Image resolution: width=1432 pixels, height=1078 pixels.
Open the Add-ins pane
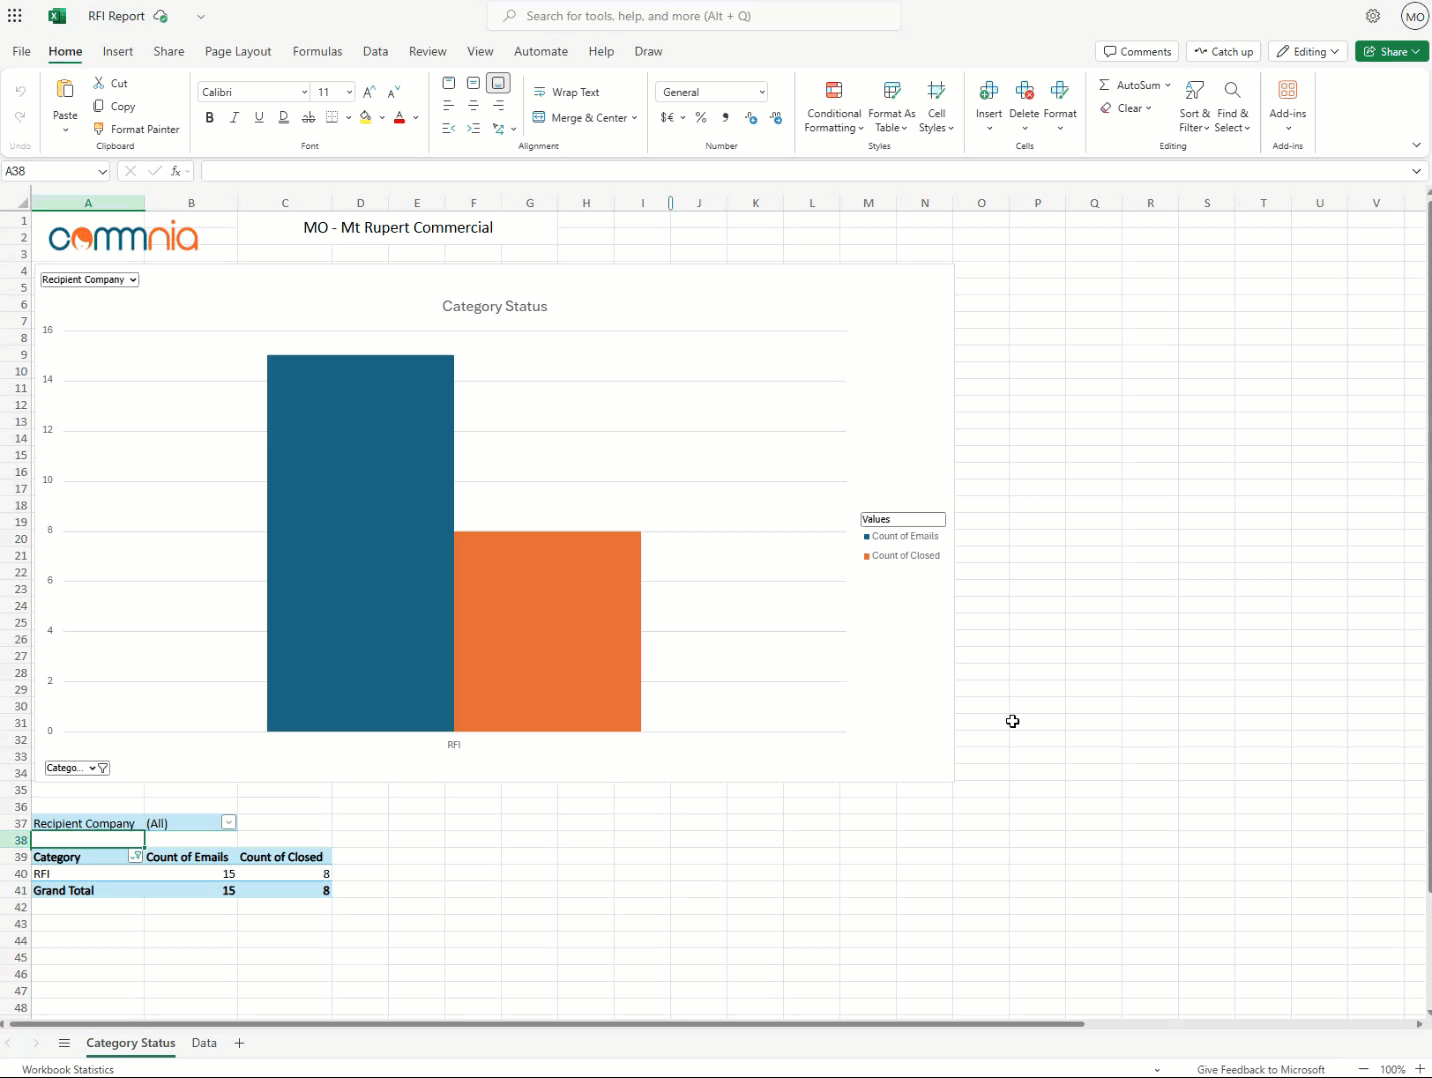pos(1288,104)
